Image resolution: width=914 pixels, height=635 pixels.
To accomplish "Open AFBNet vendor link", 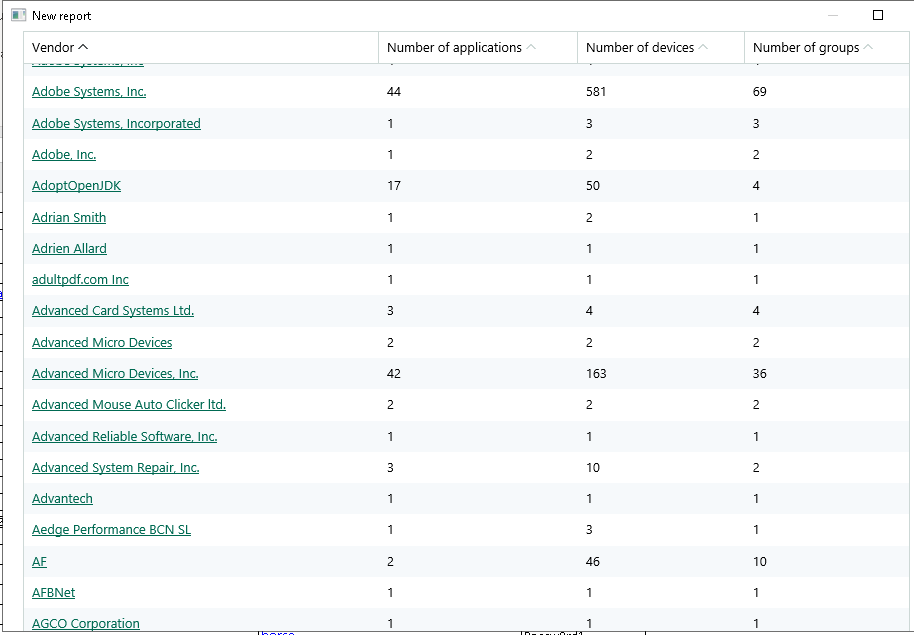I will pyautogui.click(x=53, y=592).
